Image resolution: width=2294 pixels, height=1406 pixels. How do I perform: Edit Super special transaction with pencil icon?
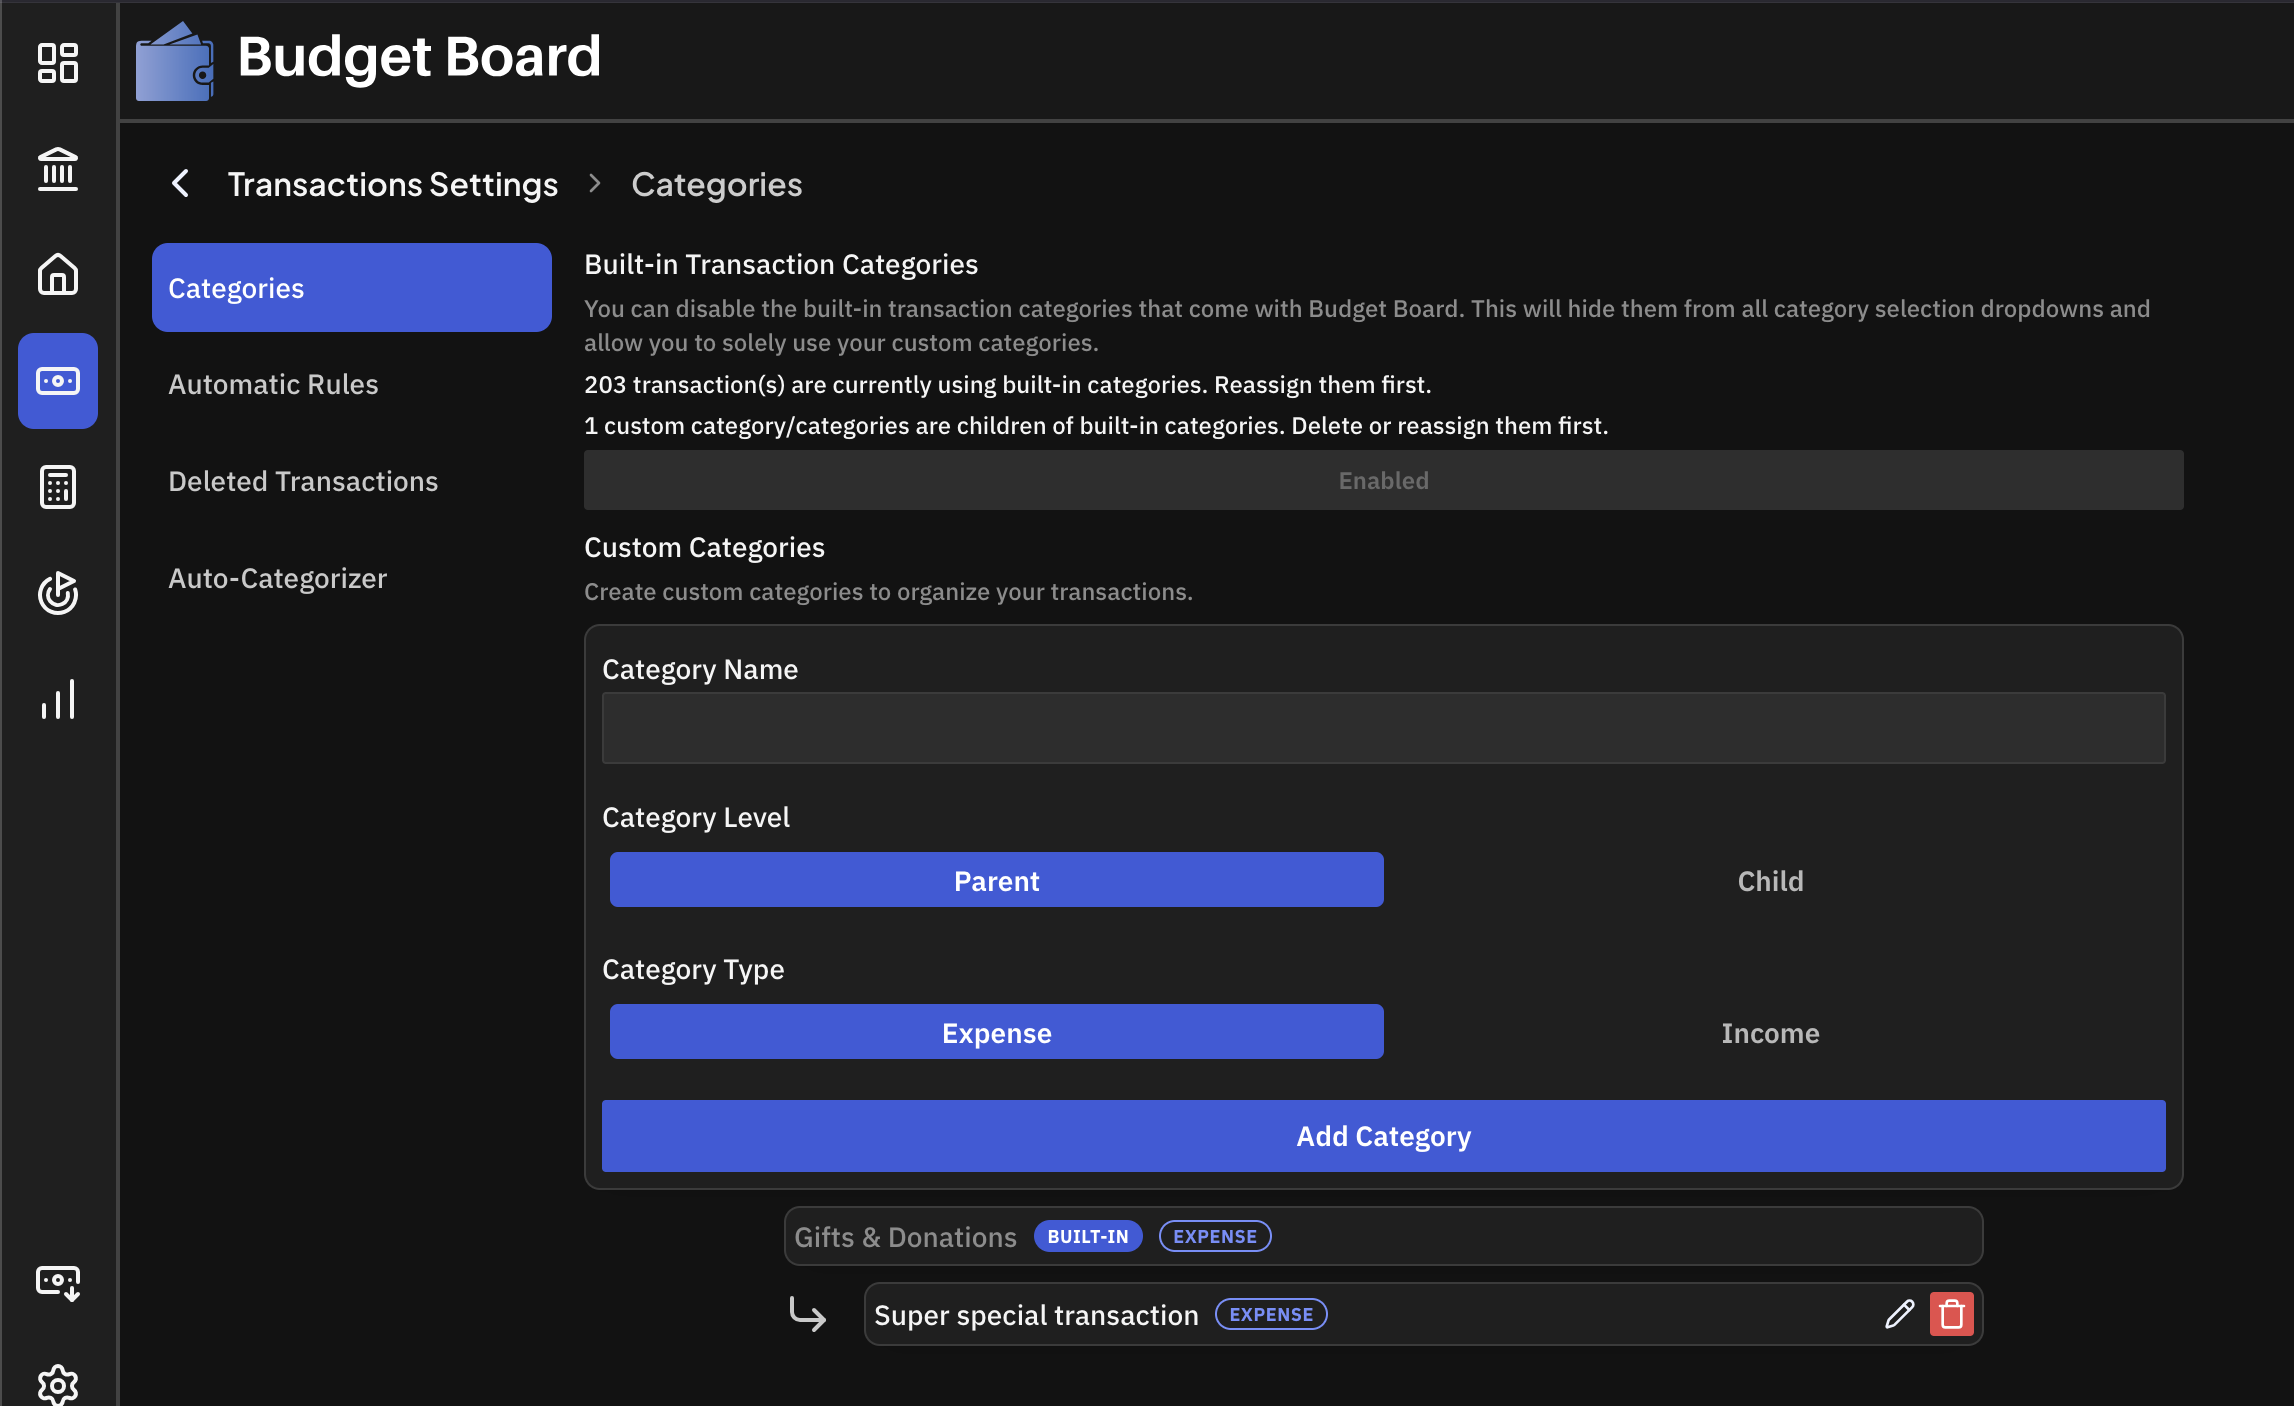1899,1314
